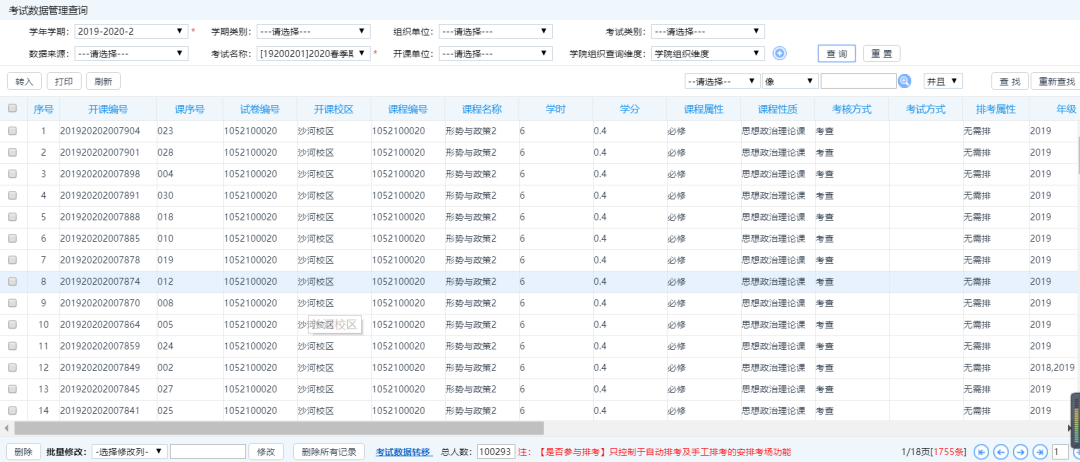Check the checkbox for row 10
This screenshot has width=1080, height=462.
coord(12,324)
